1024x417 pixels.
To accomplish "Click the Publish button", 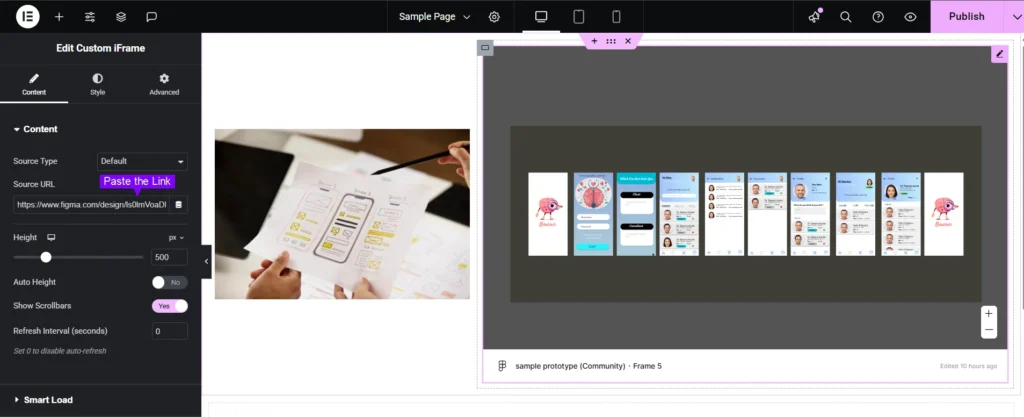I will pyautogui.click(x=967, y=16).
